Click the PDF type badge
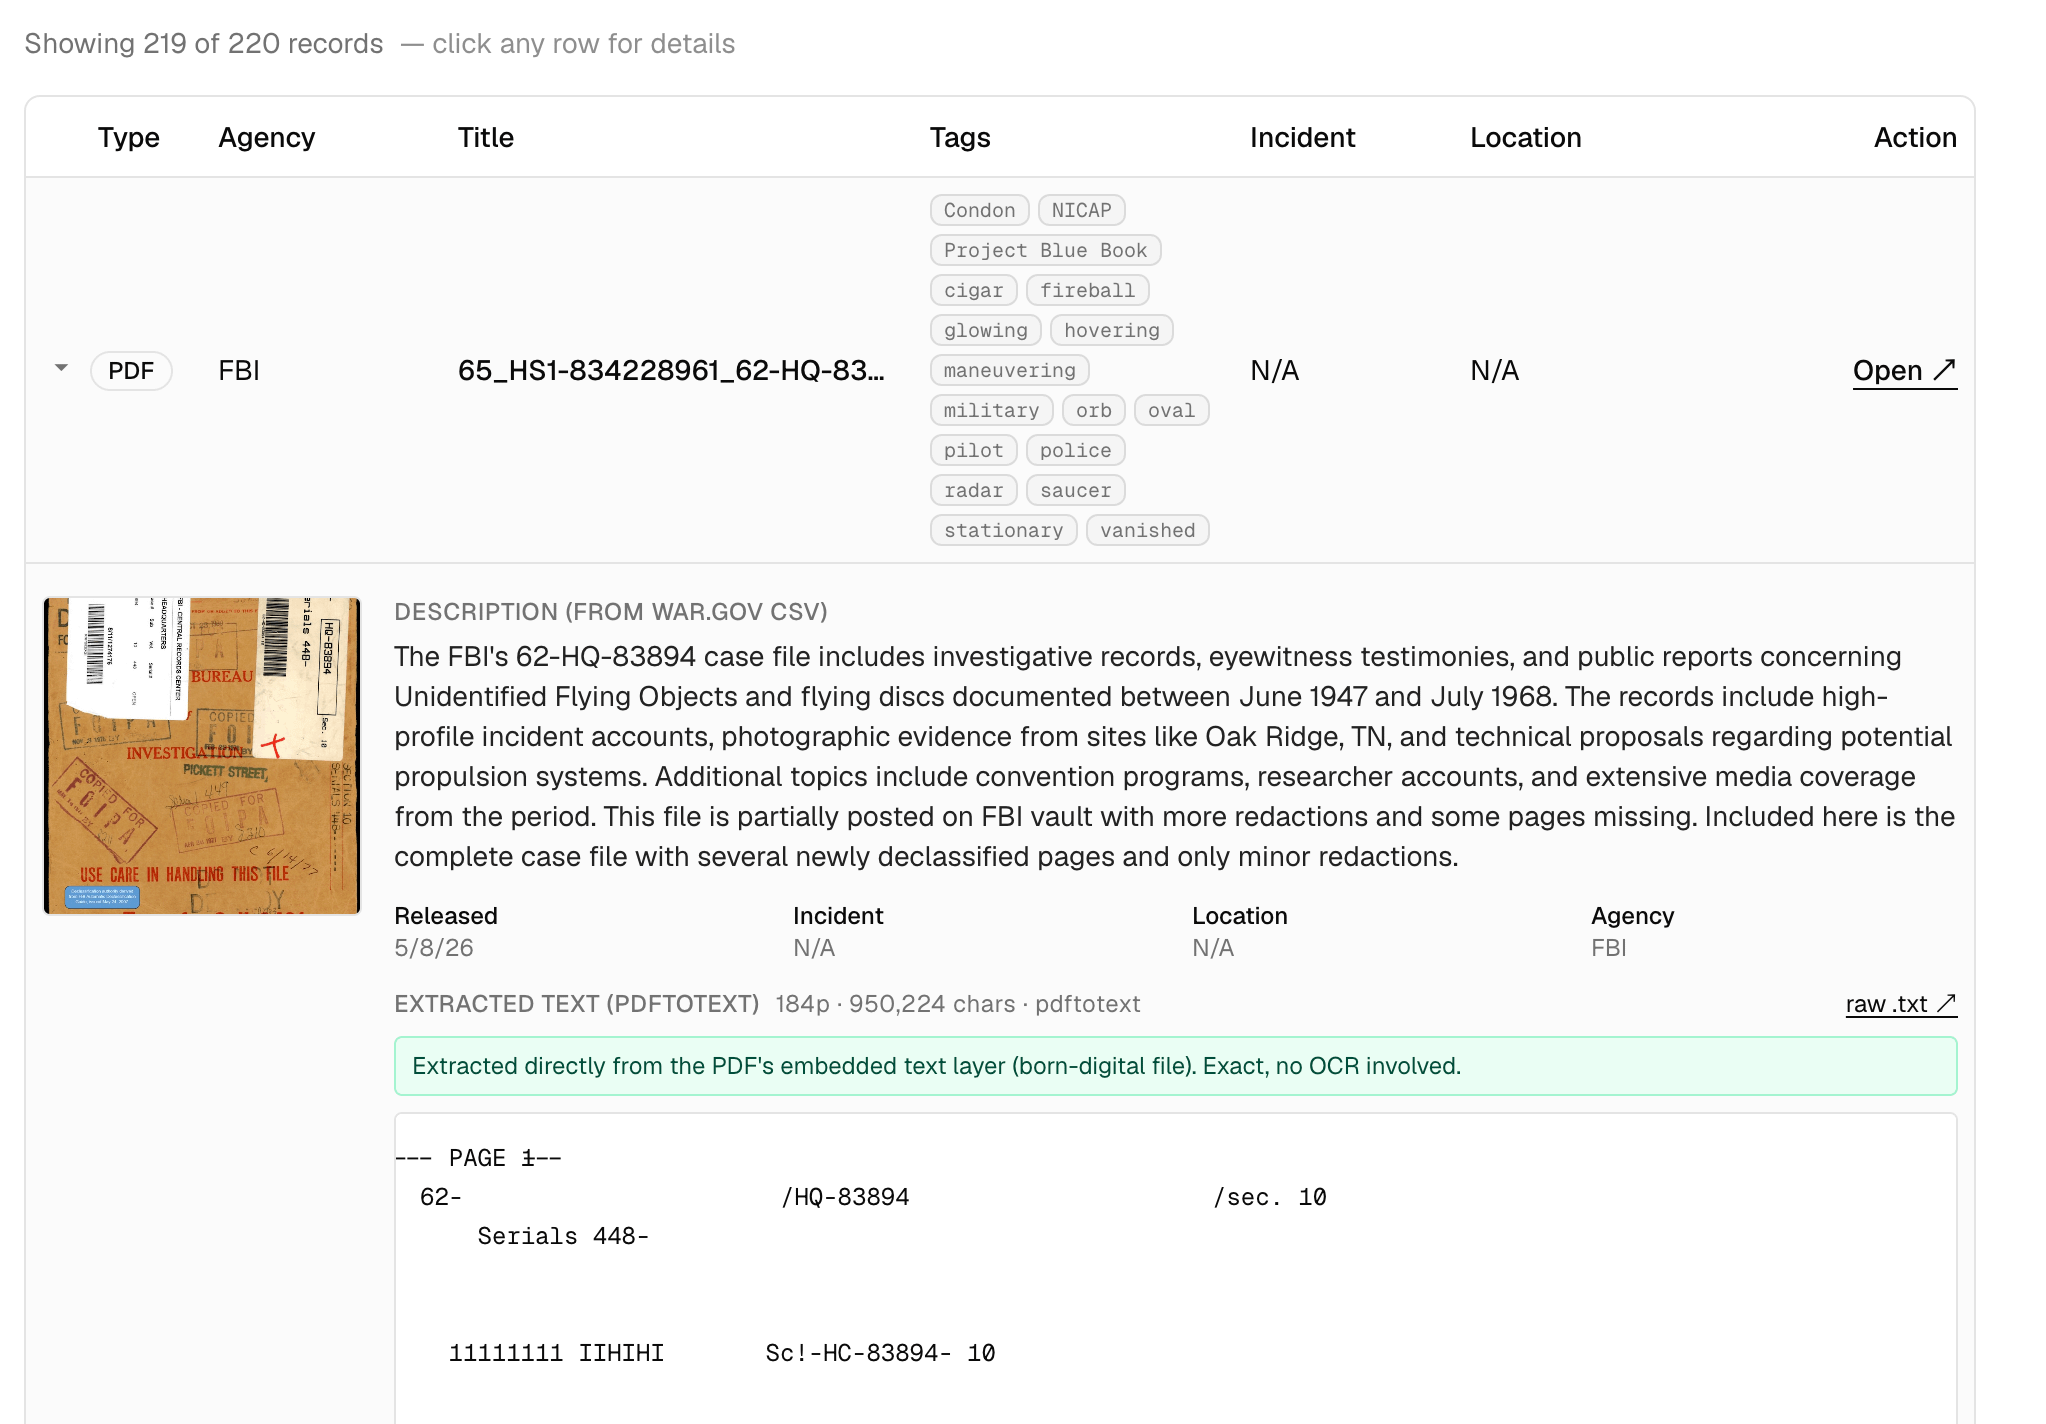Image resolution: width=2046 pixels, height=1424 pixels. [131, 371]
